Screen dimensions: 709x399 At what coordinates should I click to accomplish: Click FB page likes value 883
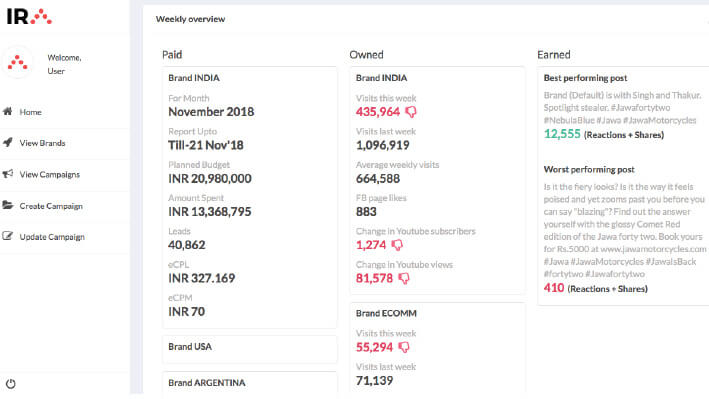(366, 212)
